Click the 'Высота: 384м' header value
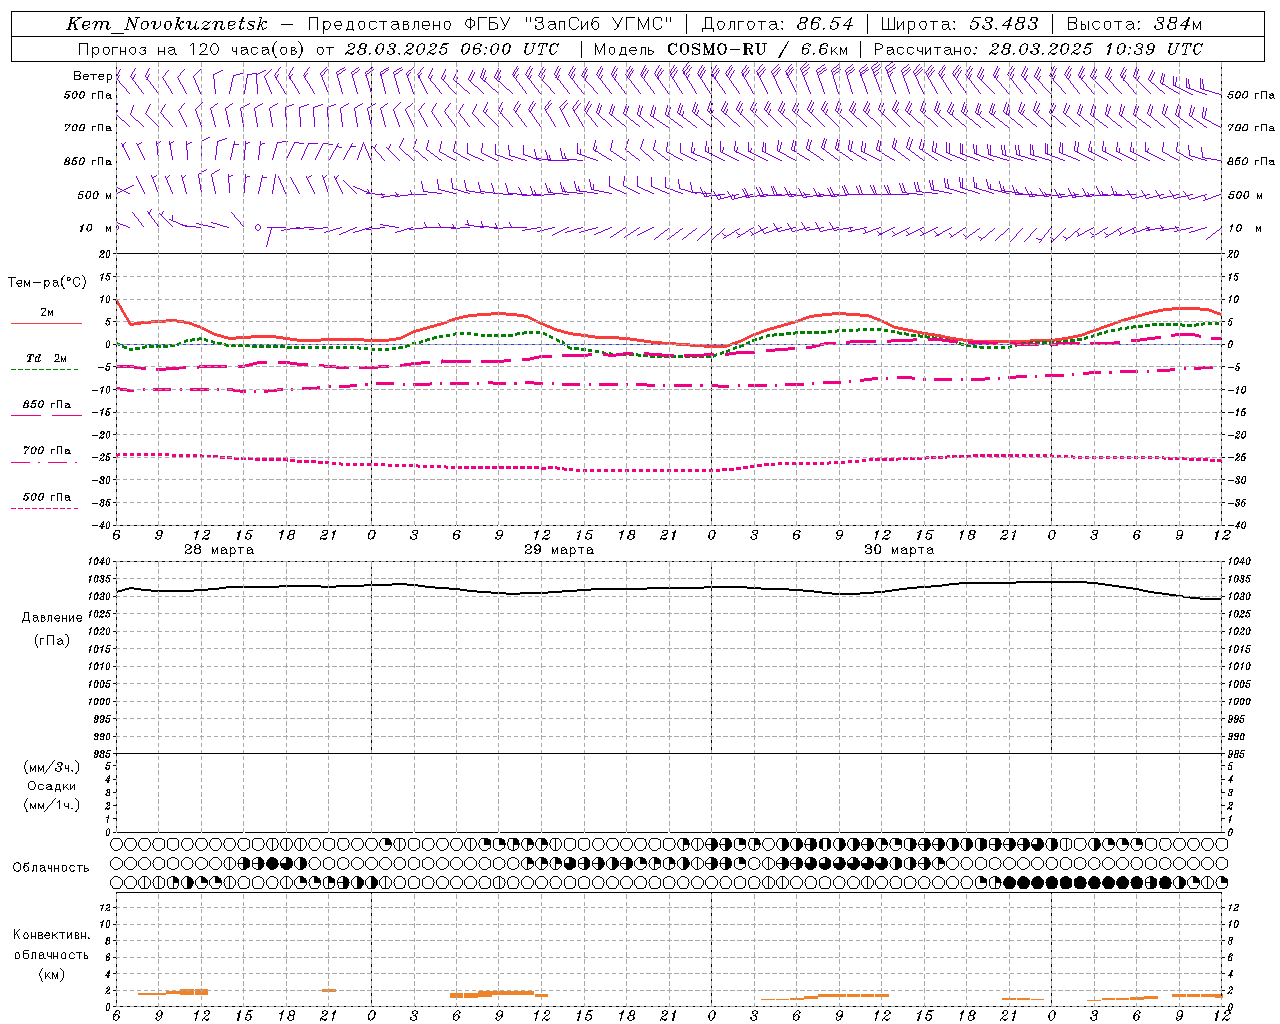Viewport: 1280px width, 1024px height. point(1135,24)
